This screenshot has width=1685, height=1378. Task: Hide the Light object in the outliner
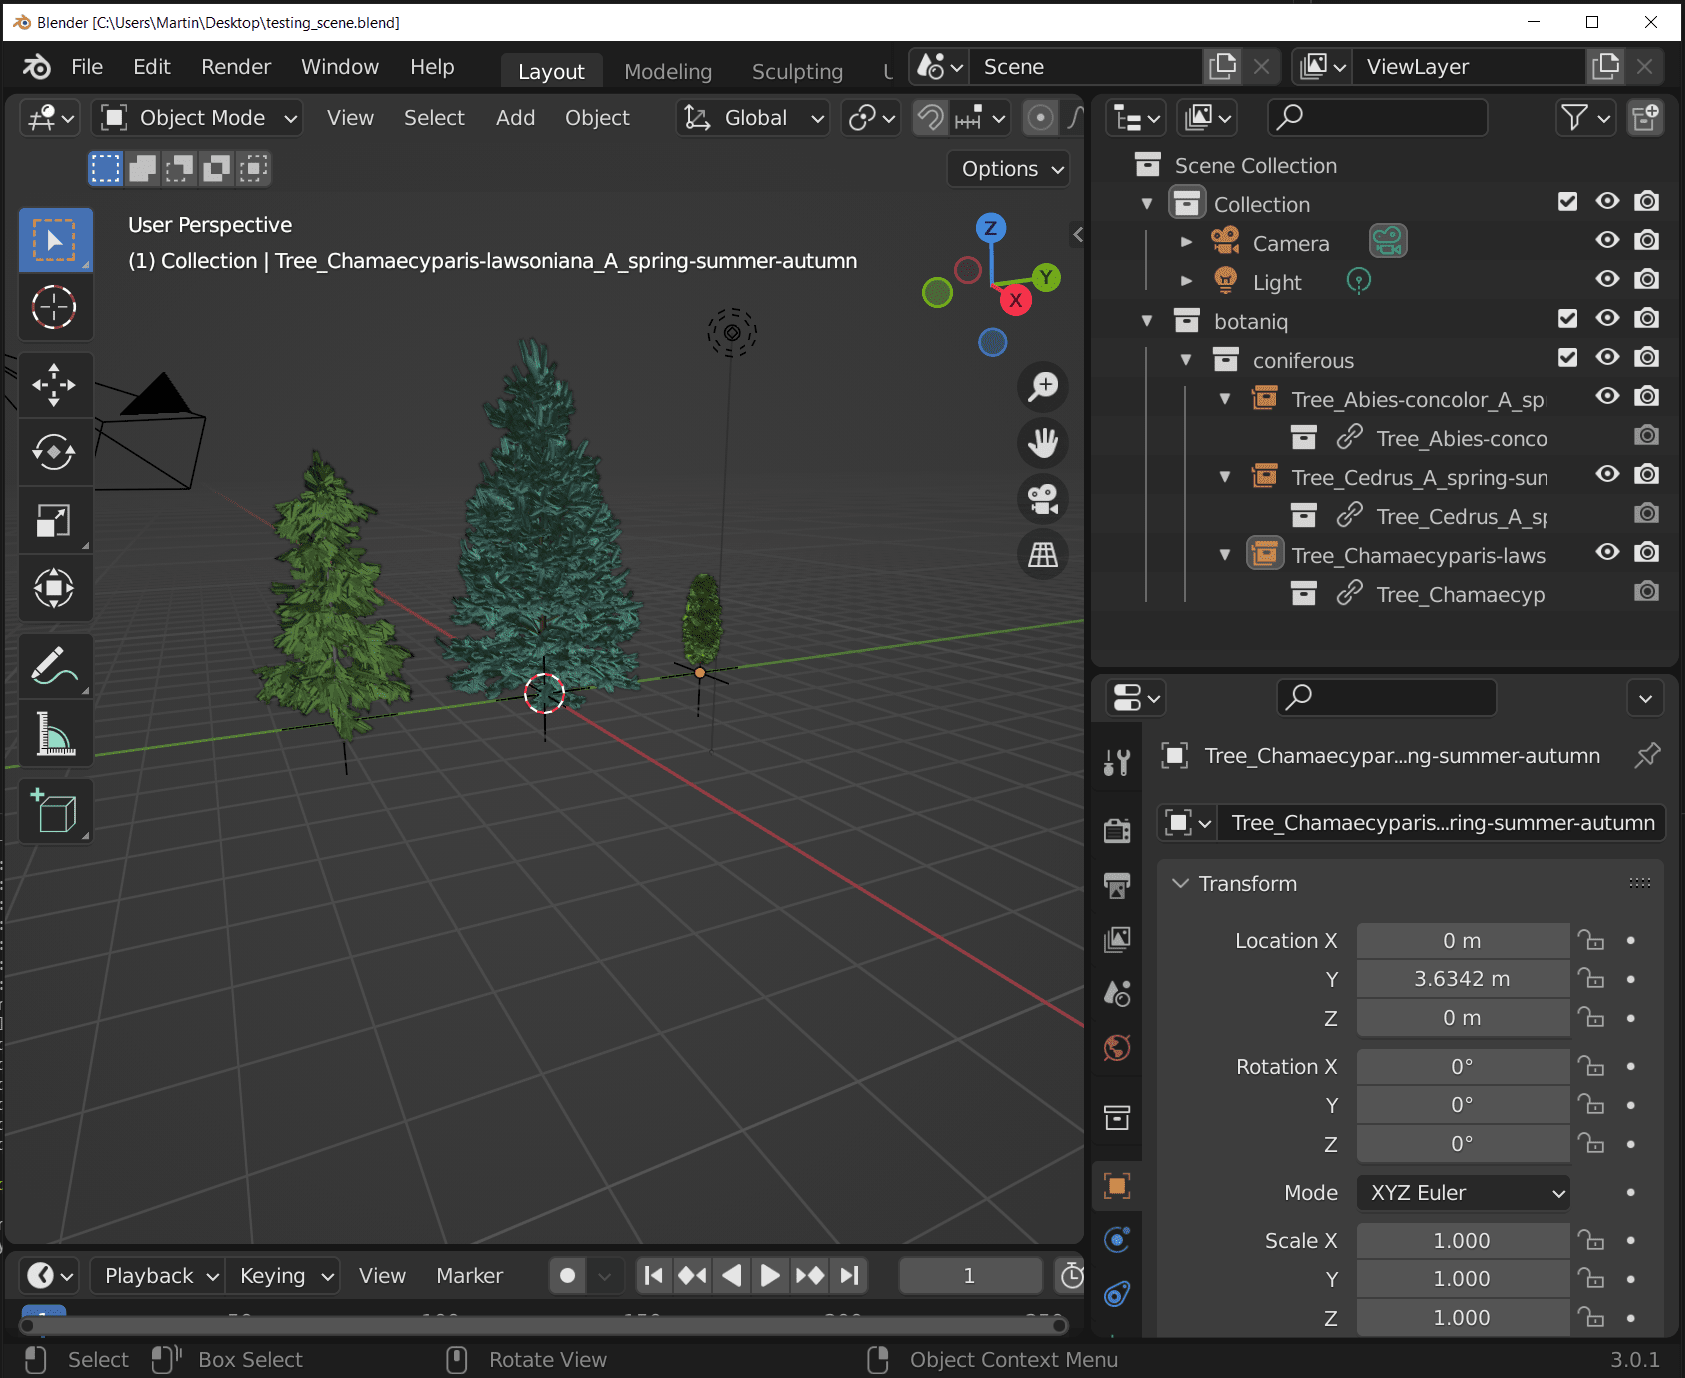(x=1607, y=280)
